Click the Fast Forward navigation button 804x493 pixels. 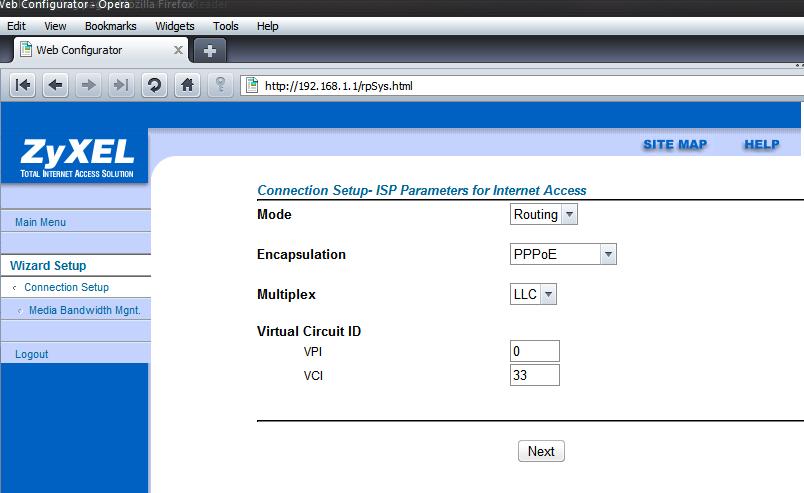point(121,85)
